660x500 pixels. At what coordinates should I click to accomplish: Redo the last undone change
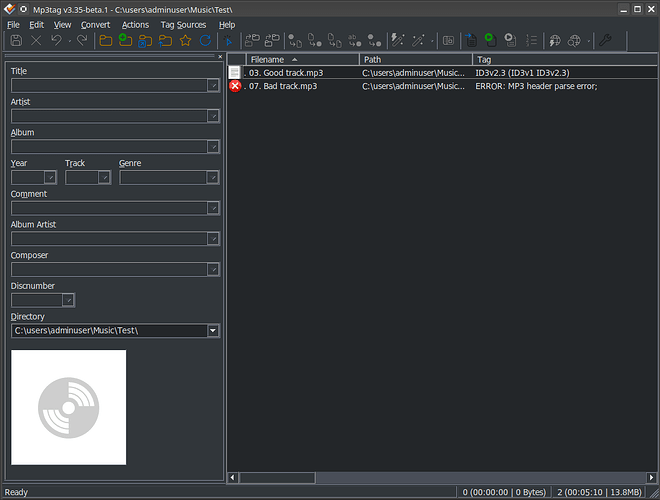coord(82,41)
